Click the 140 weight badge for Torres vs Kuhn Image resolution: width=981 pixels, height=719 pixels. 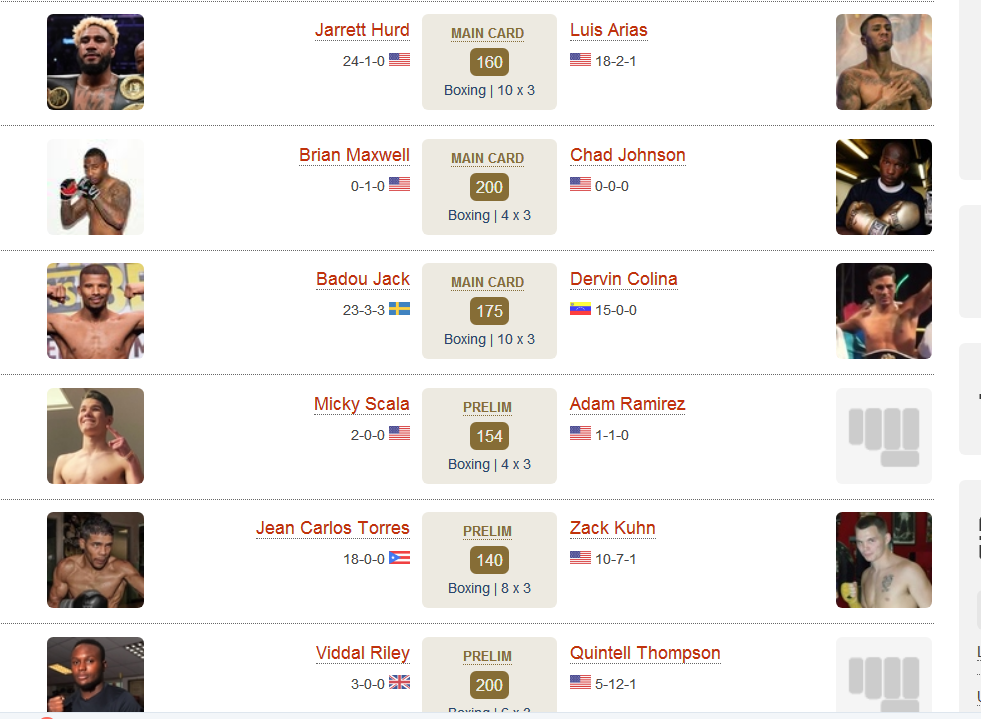click(489, 560)
